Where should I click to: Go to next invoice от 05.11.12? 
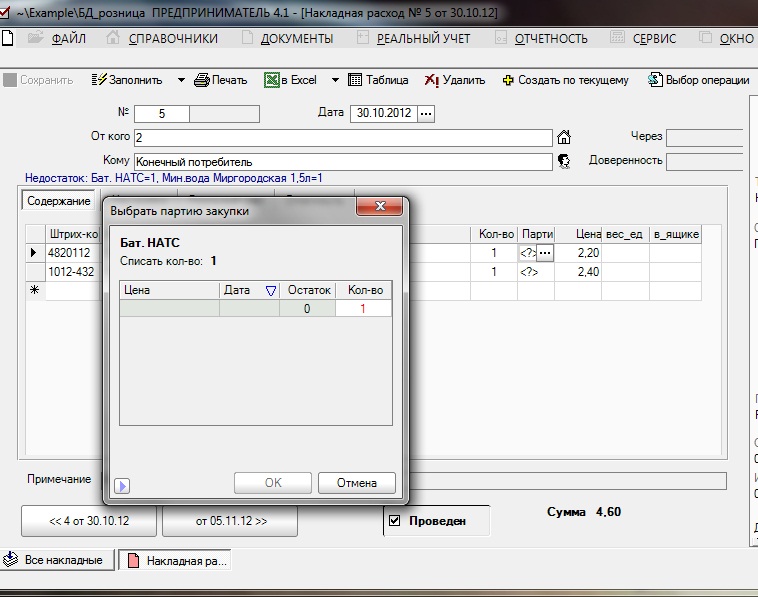pos(232,521)
